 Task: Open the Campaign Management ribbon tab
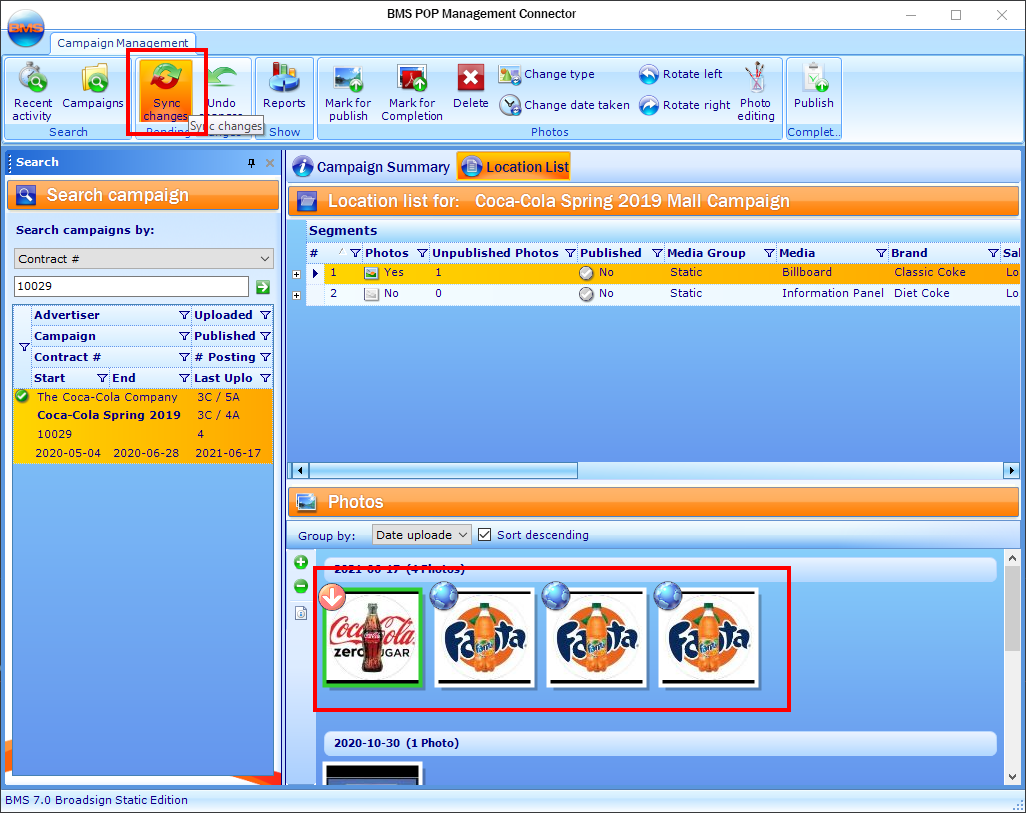(122, 43)
